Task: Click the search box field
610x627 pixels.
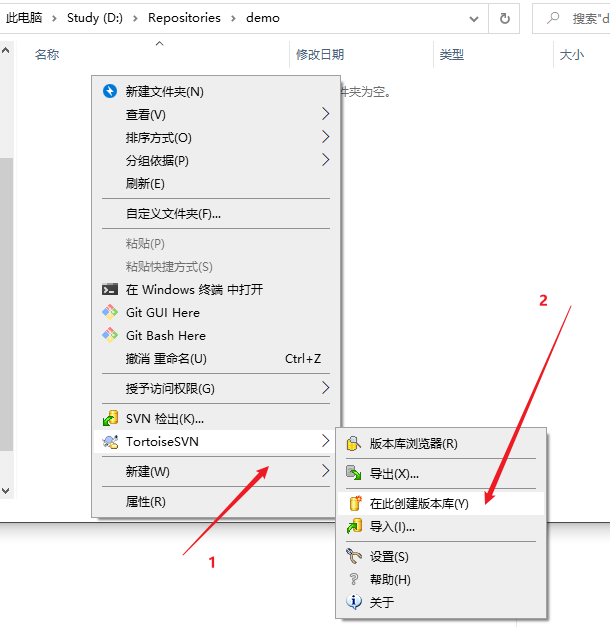Action: click(571, 18)
